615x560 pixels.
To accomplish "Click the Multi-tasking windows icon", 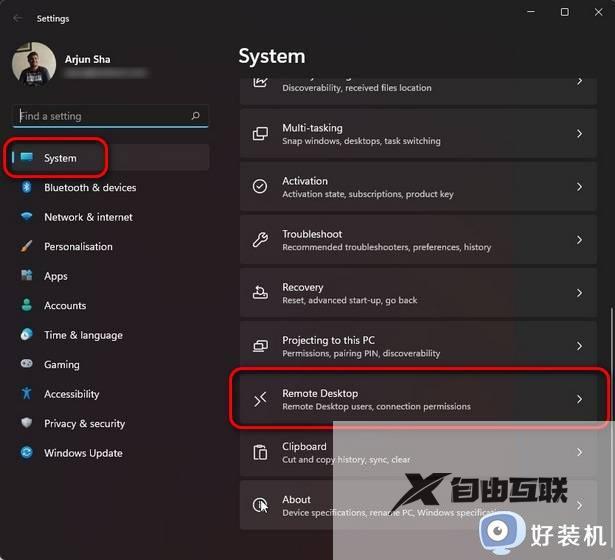I will coord(260,134).
